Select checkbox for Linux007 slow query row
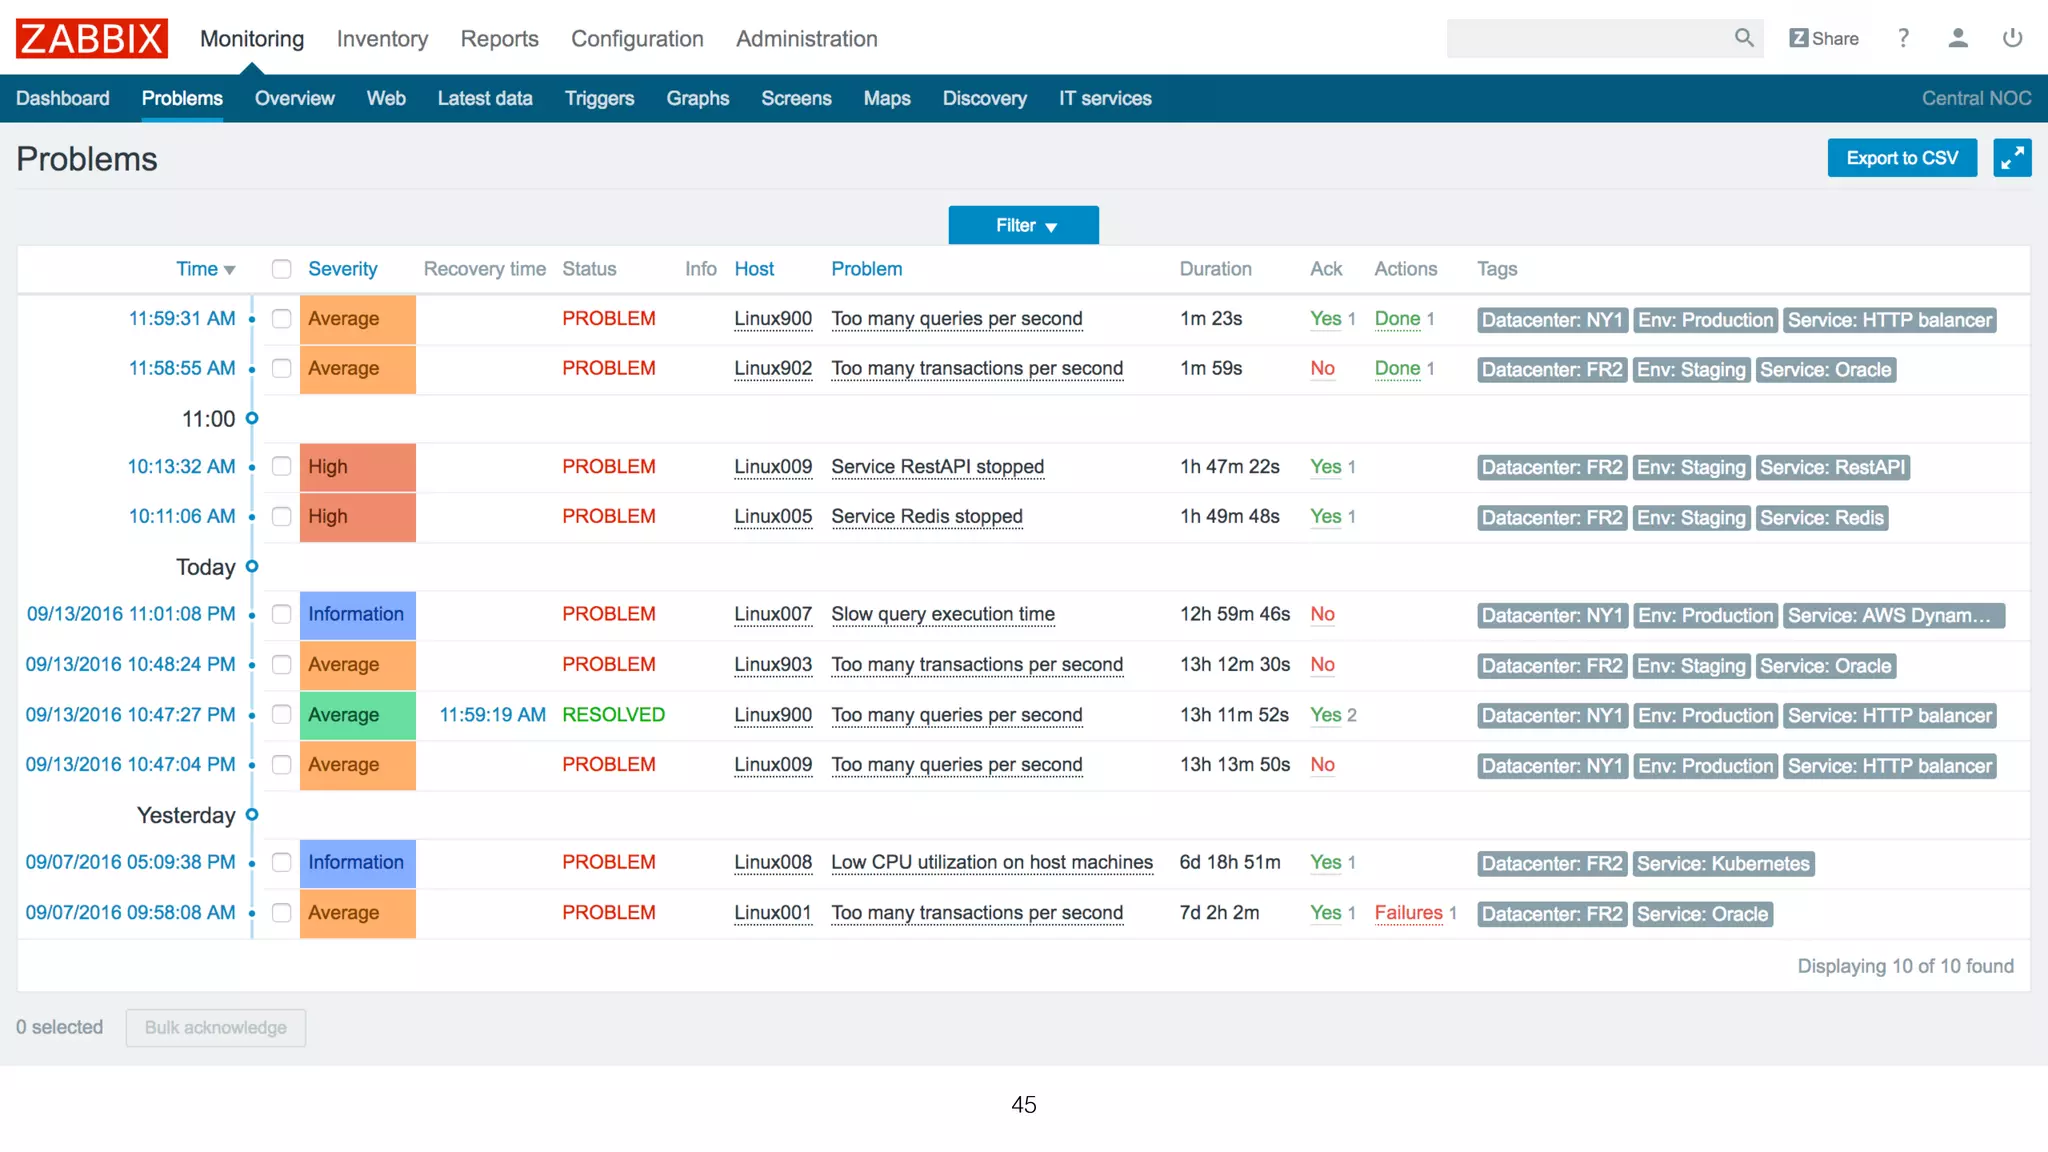Viewport: 2048px width, 1152px height. [282, 614]
